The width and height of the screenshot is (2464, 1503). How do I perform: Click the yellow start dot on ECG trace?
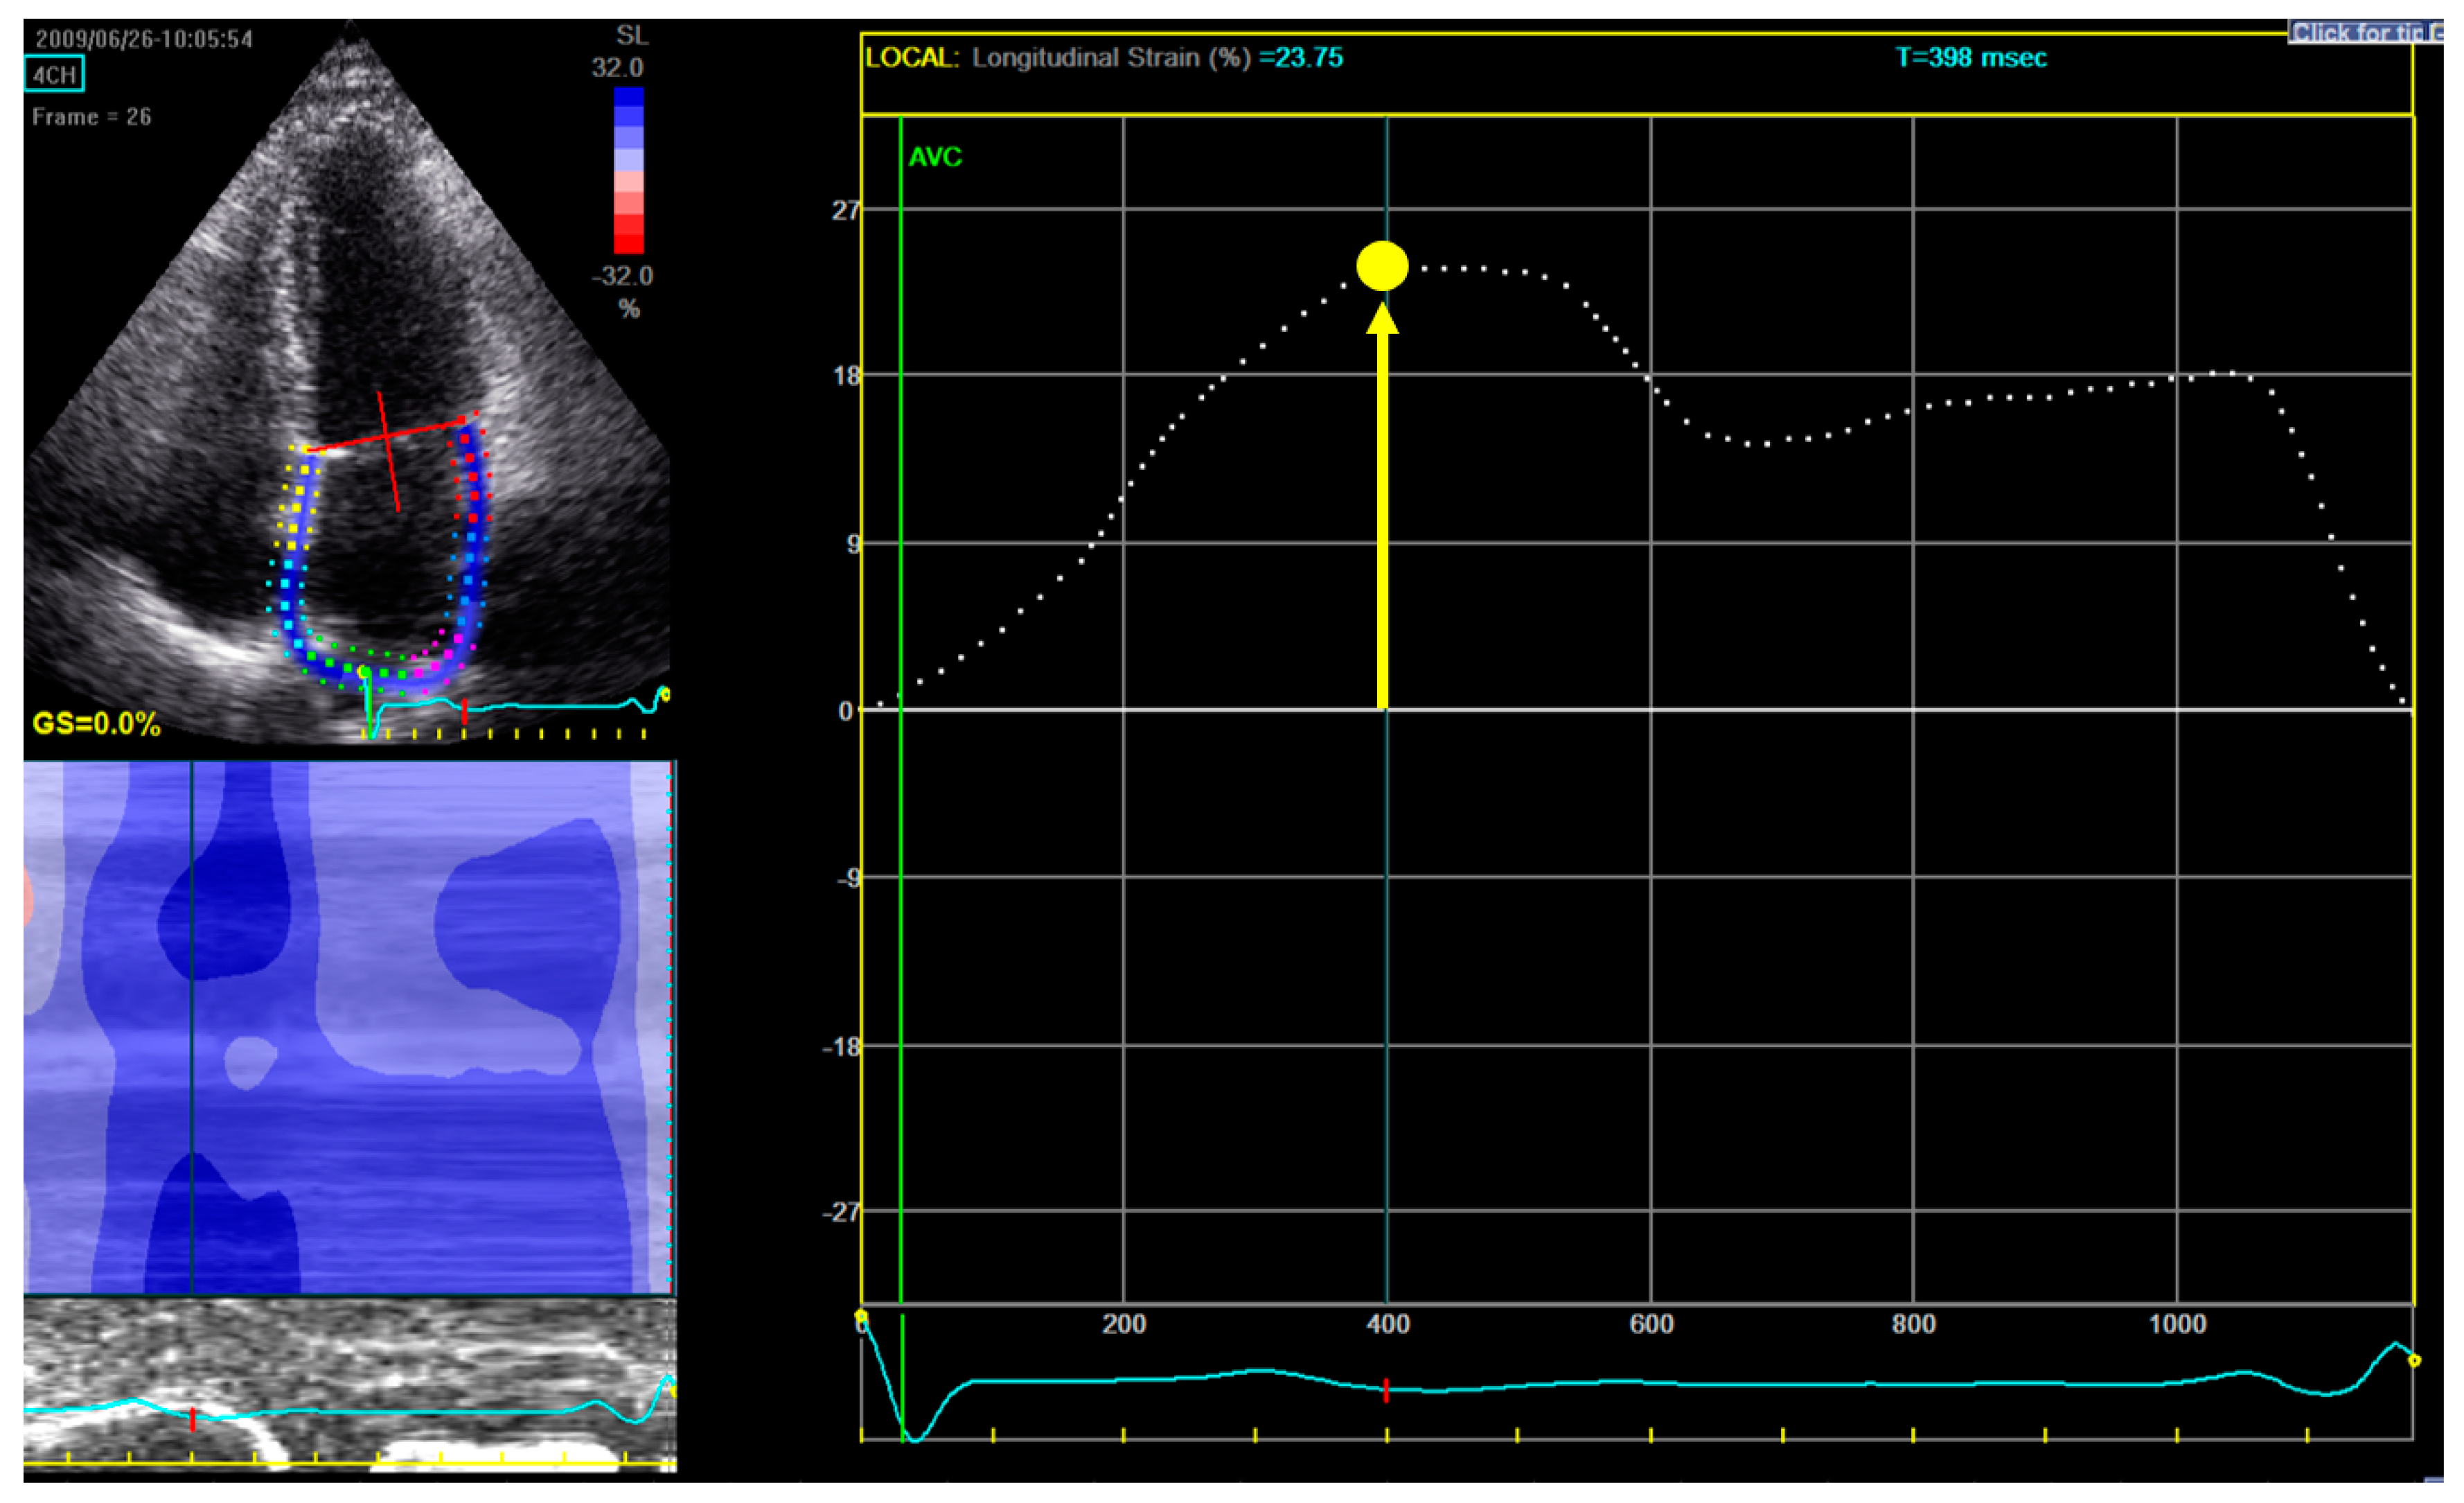pyautogui.click(x=862, y=1316)
